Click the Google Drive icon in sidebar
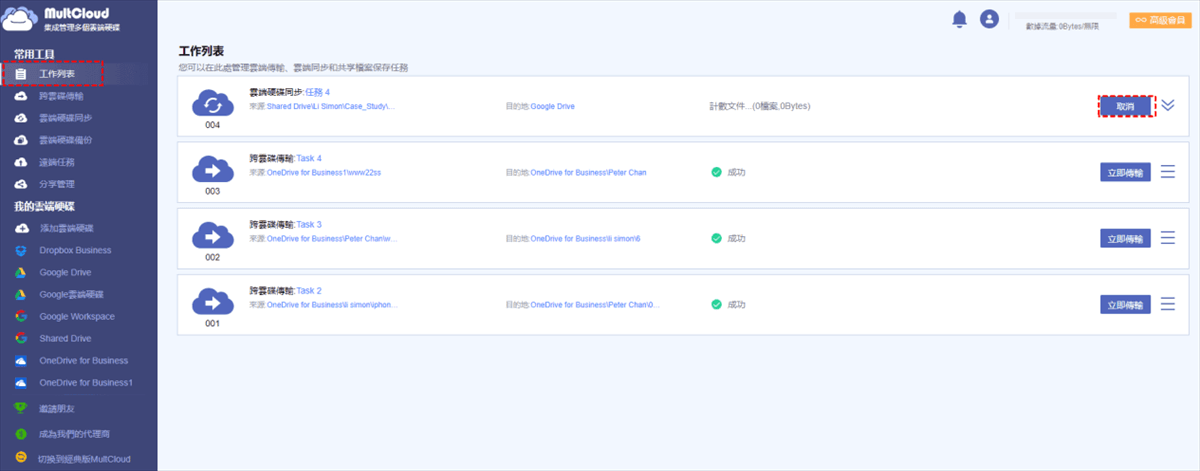The width and height of the screenshot is (1200, 471). coord(20,272)
